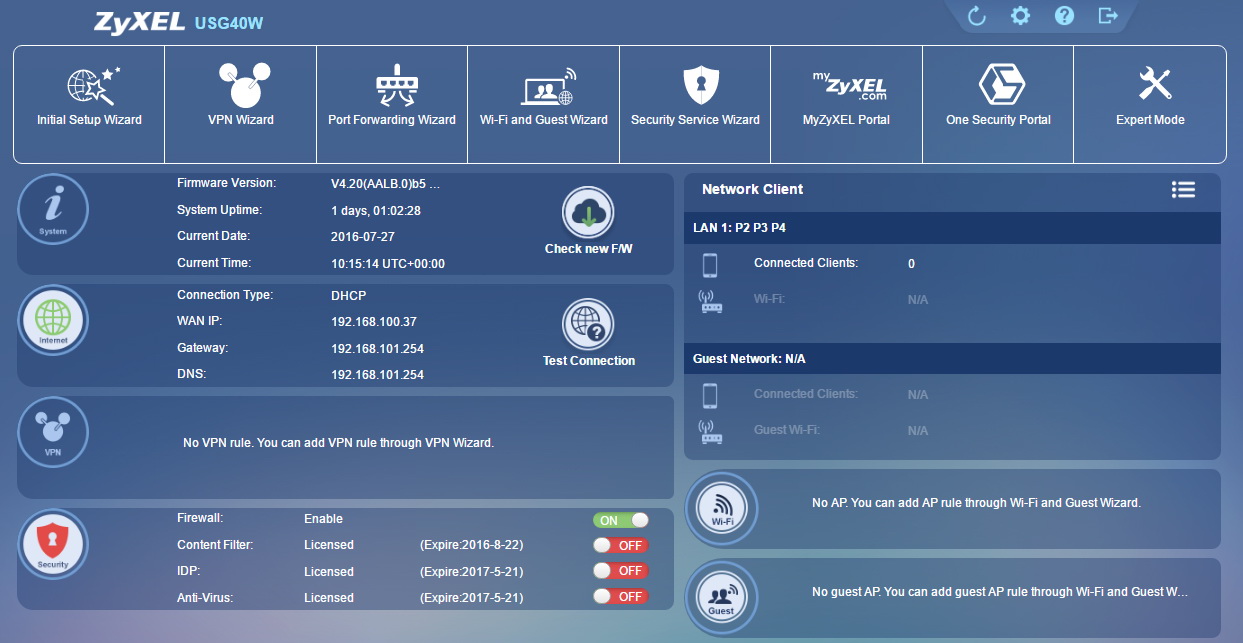Open the help menu

point(1064,15)
